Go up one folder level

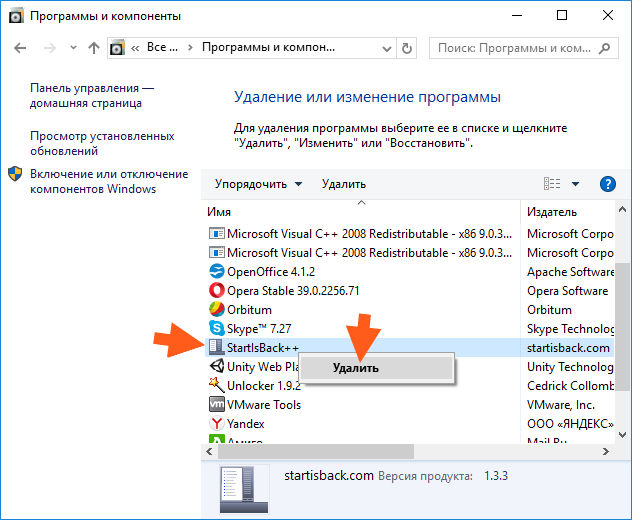point(94,48)
